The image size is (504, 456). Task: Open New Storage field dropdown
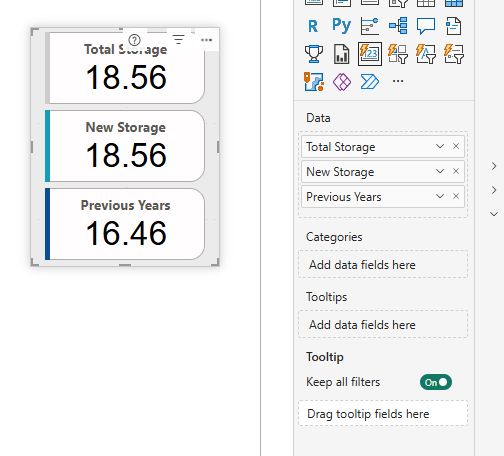(x=440, y=171)
